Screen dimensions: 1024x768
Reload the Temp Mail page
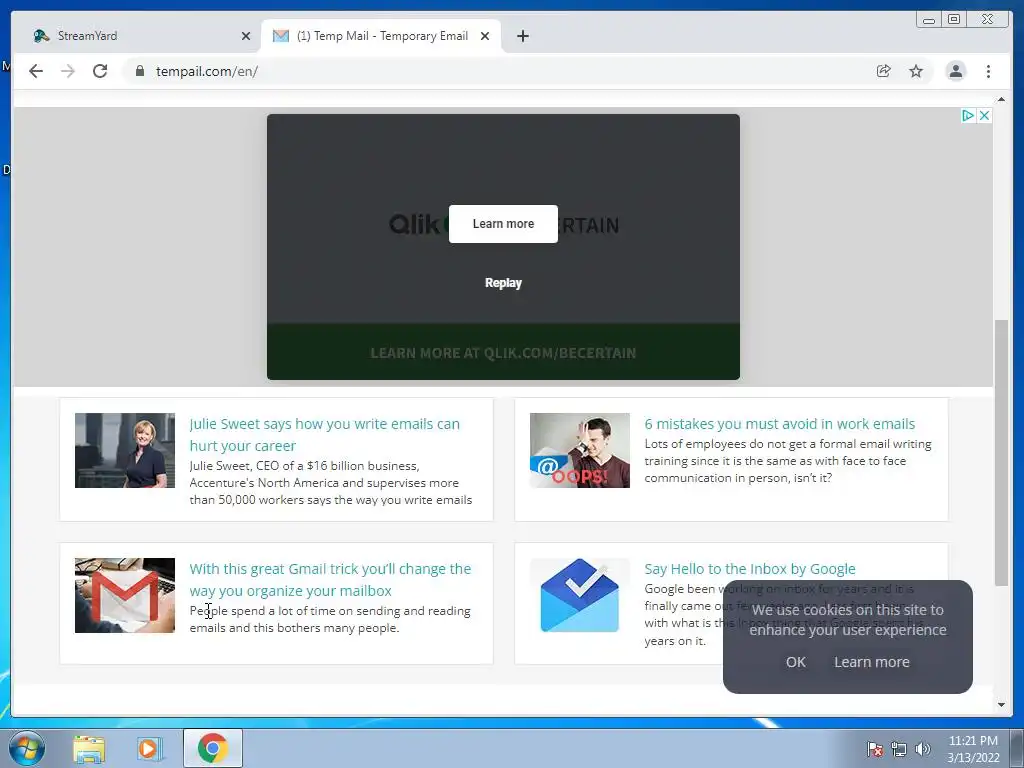pos(100,71)
